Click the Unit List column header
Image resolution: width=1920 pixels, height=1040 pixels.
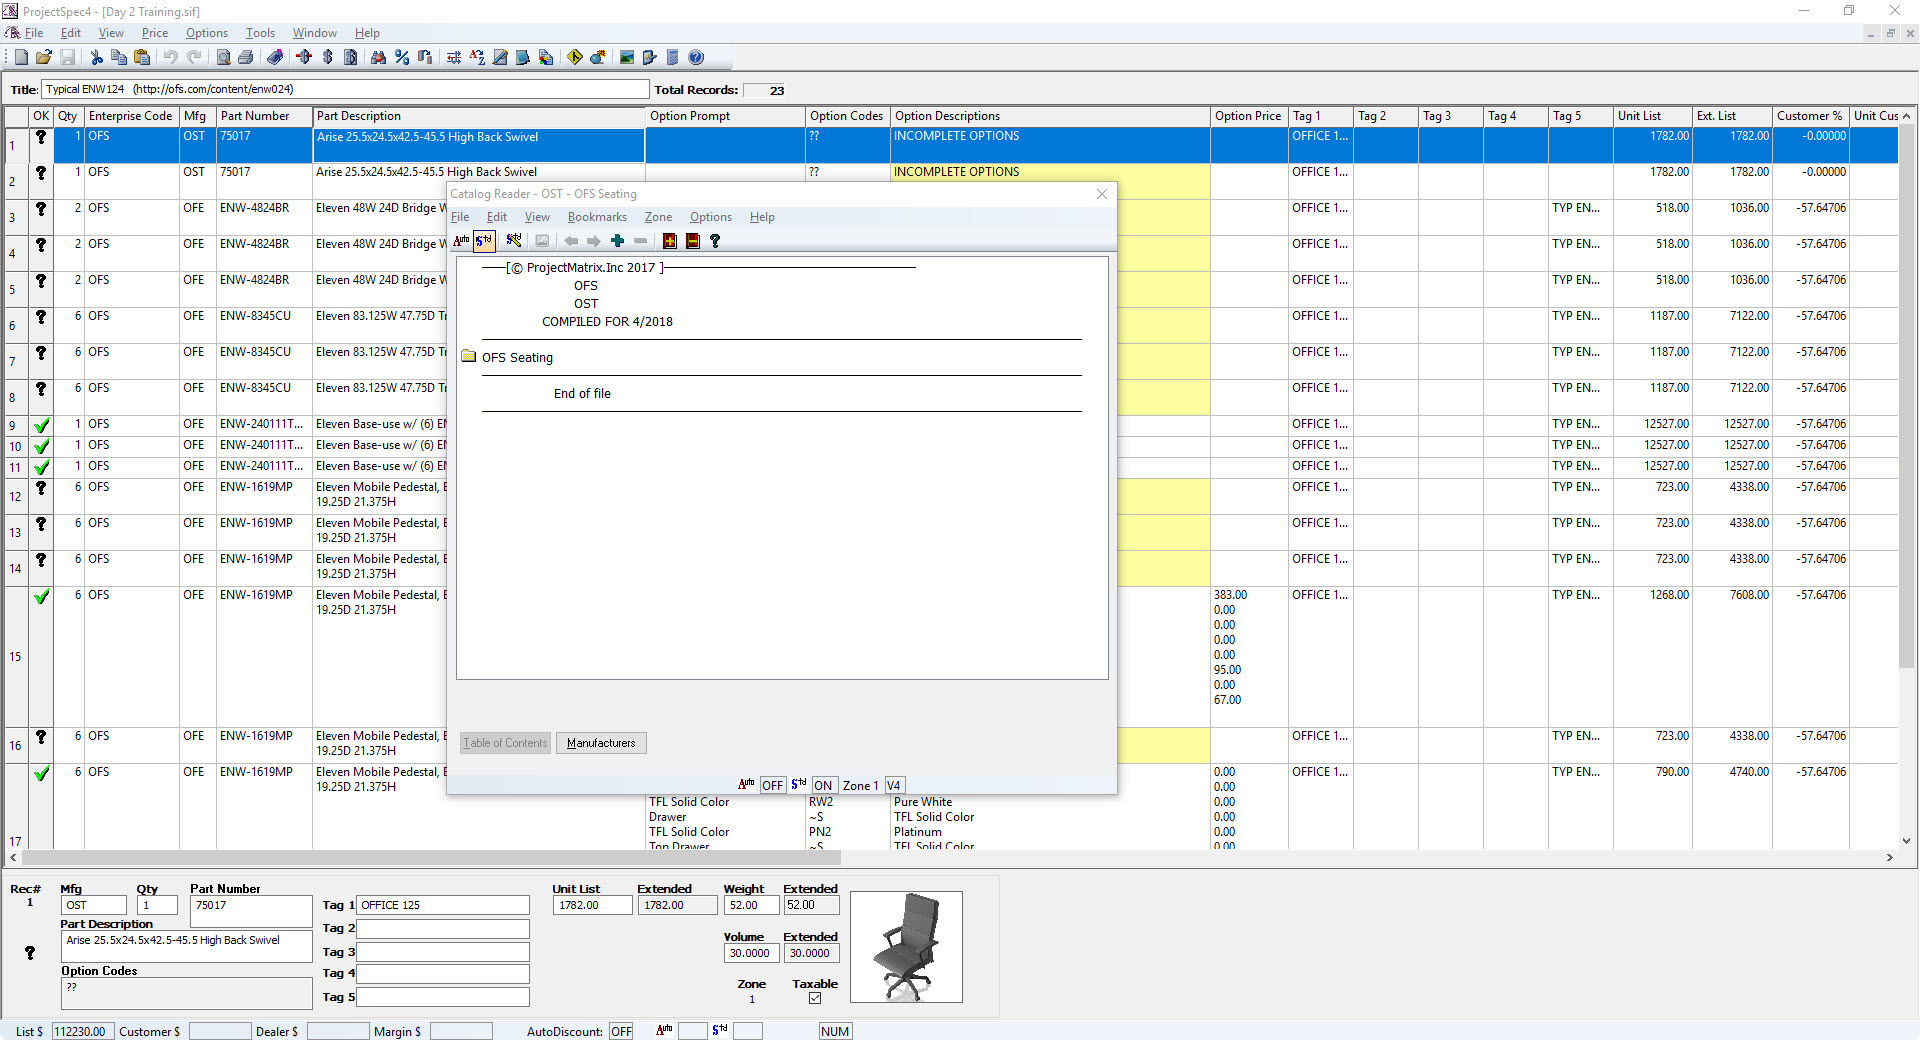1652,116
